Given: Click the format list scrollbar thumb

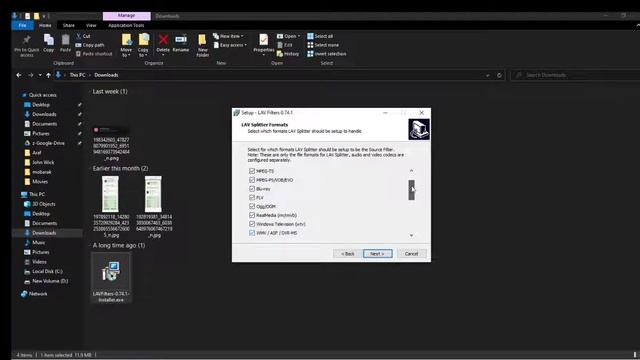Looking at the screenshot, I should 411,190.
